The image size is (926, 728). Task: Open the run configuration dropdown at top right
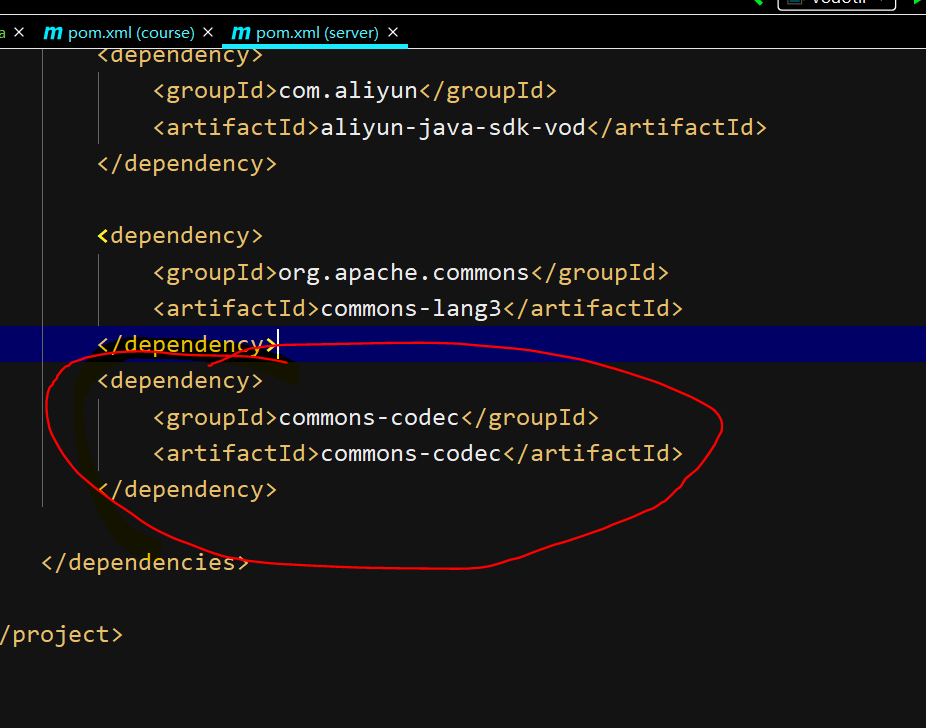837,4
